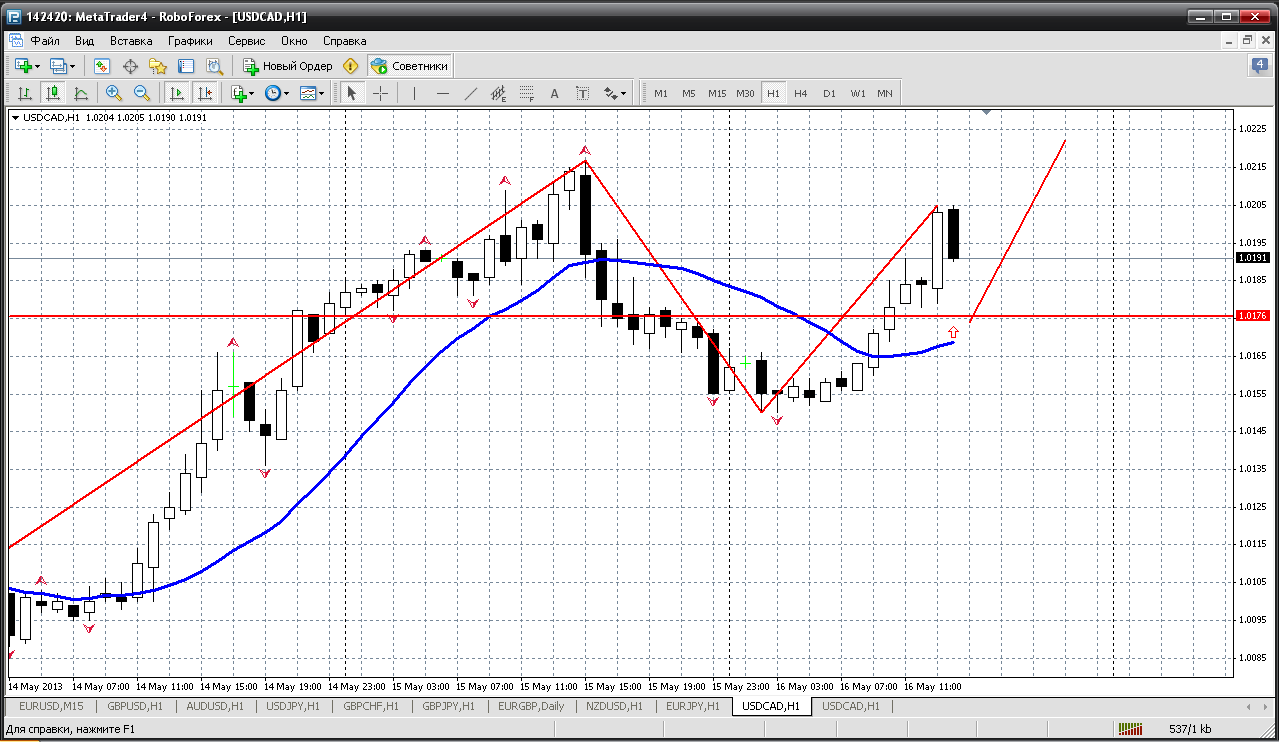
Task: Switch chart to candlesticks type
Action: pos(53,93)
